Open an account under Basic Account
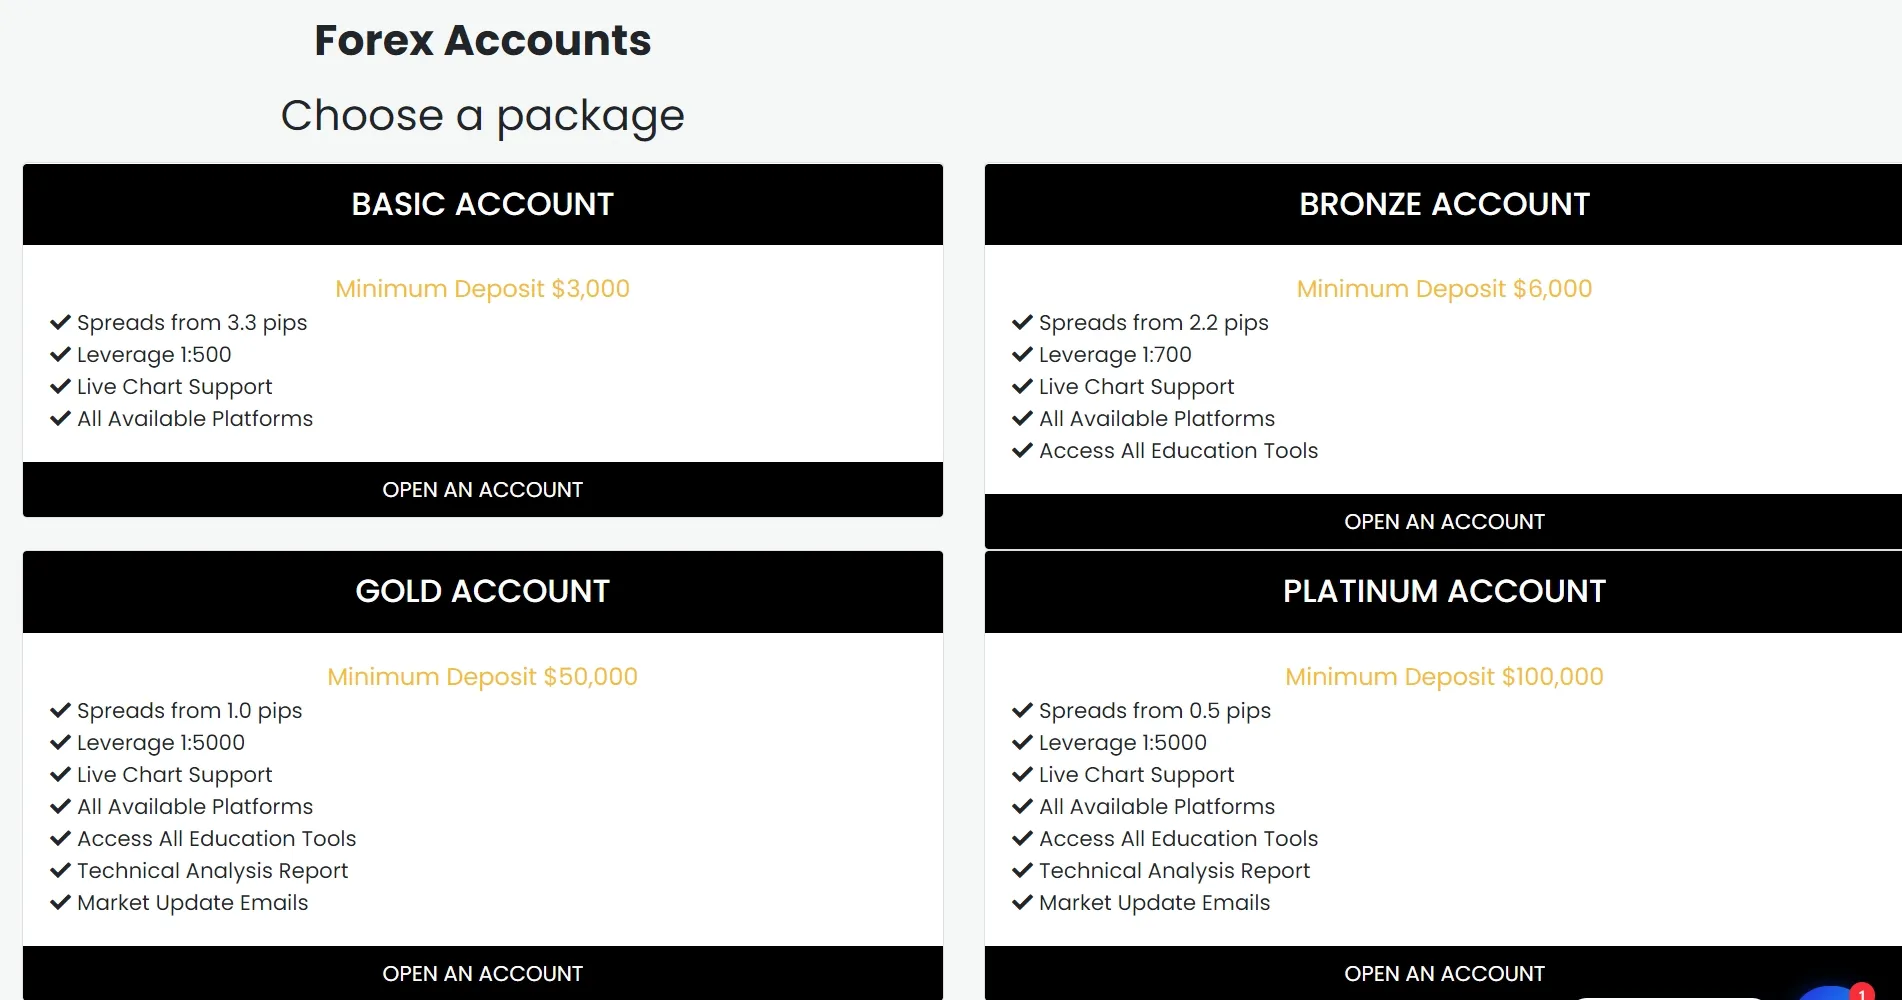The height and width of the screenshot is (1000, 1902). pyautogui.click(x=482, y=489)
